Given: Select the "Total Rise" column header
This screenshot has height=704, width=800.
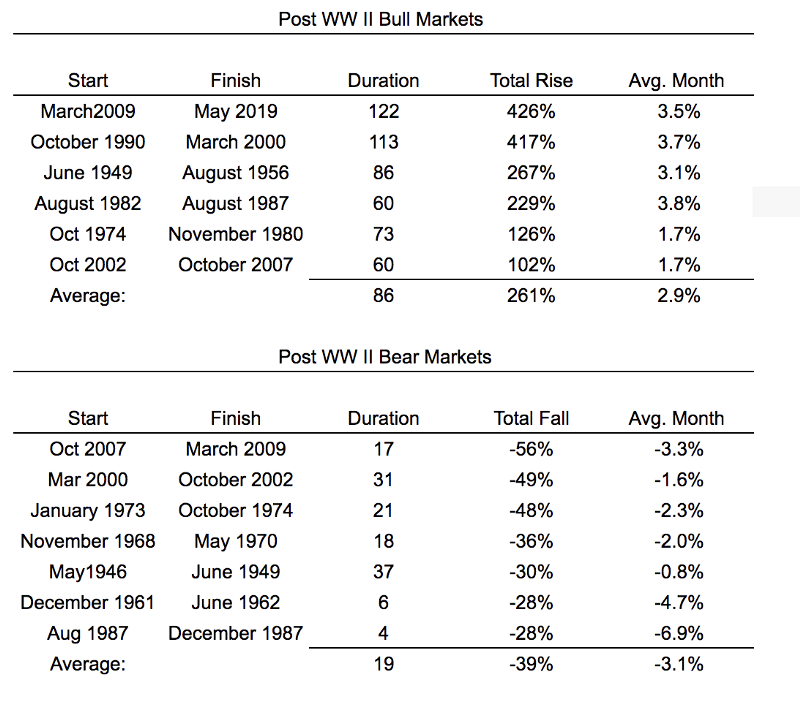Looking at the screenshot, I should pos(531,80).
